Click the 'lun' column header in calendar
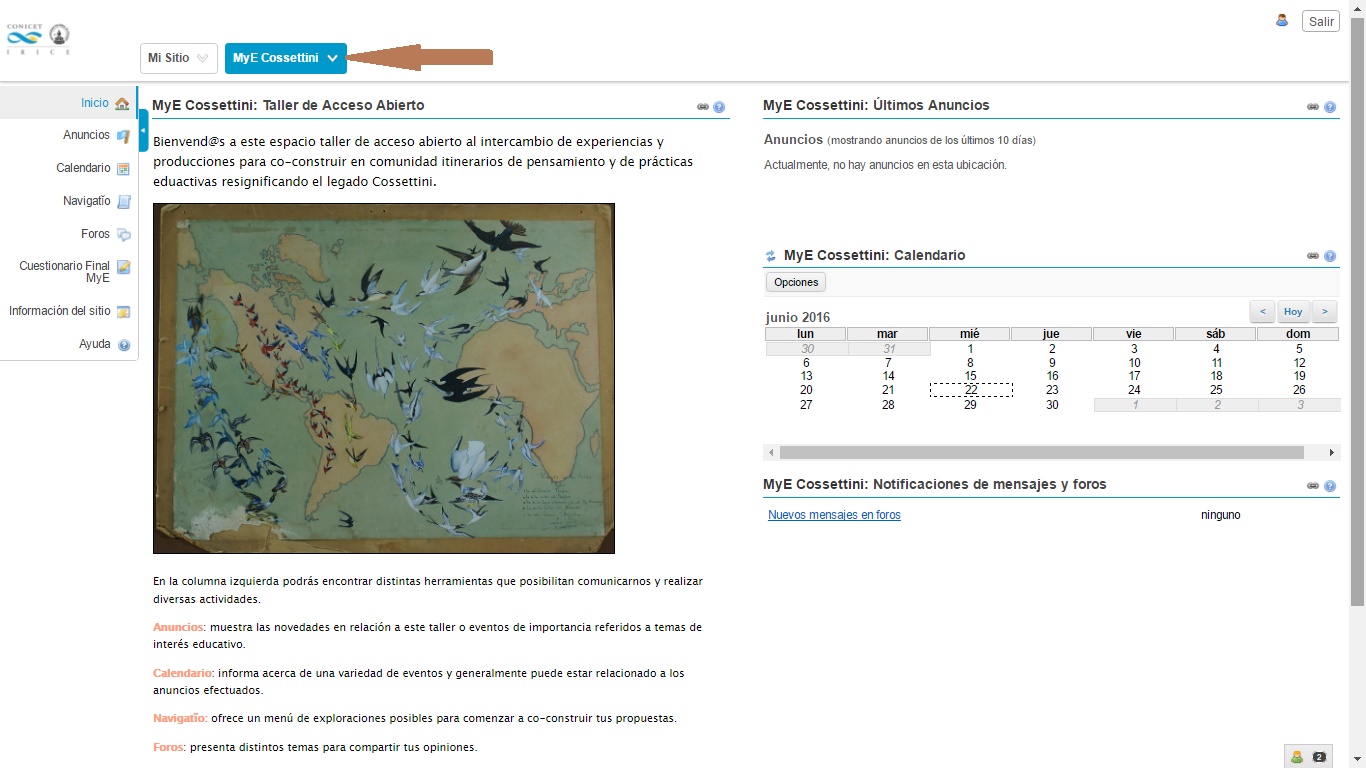The height and width of the screenshot is (768, 1366). coord(806,334)
